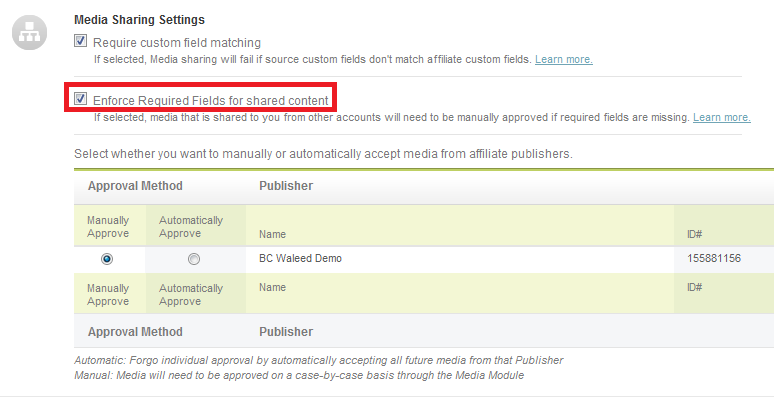Screen dimensions: 784x403
Task: Click the lower Manually Approve subheader
Action: 108,295
